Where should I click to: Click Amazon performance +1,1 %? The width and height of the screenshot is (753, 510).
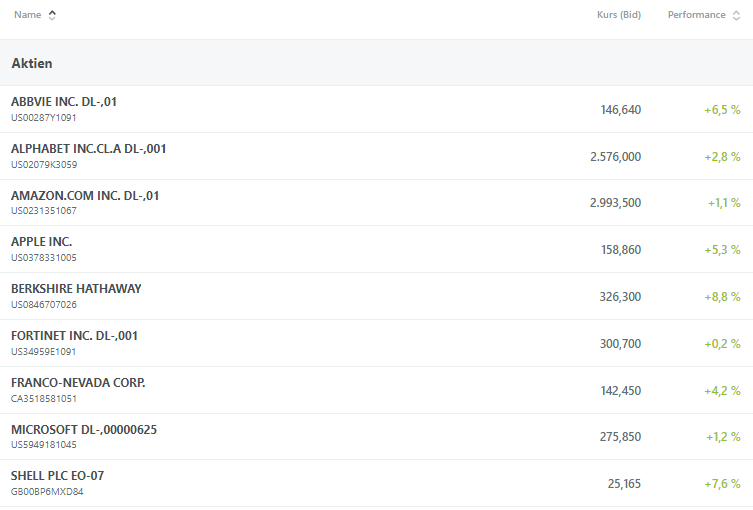[x=724, y=203]
